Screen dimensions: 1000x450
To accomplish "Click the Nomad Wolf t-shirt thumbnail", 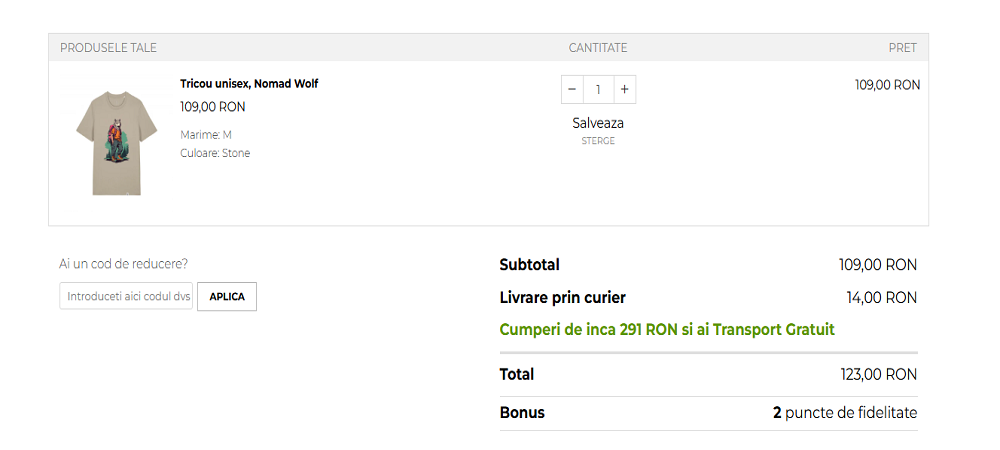I will (x=116, y=142).
